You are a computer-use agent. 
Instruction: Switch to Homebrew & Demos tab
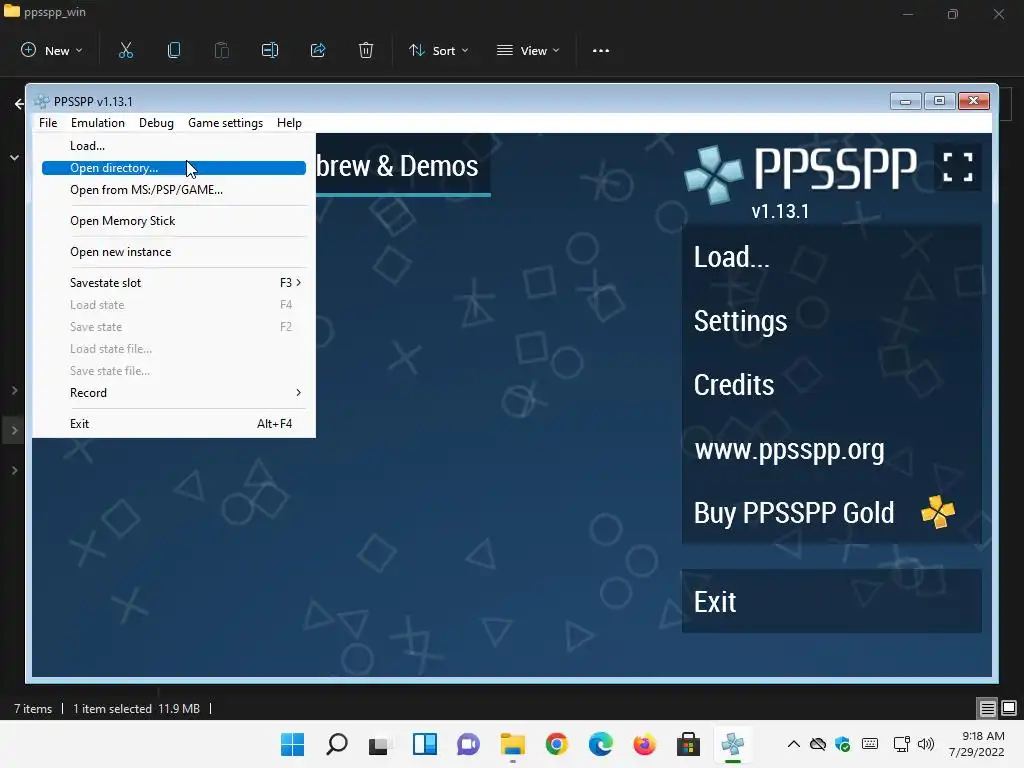point(403,166)
